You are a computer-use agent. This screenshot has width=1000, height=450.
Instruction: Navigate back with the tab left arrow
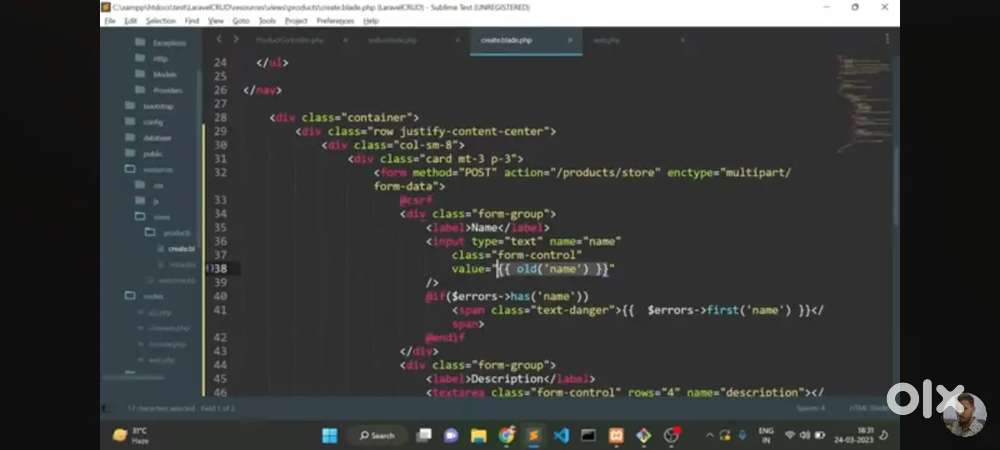coord(219,40)
